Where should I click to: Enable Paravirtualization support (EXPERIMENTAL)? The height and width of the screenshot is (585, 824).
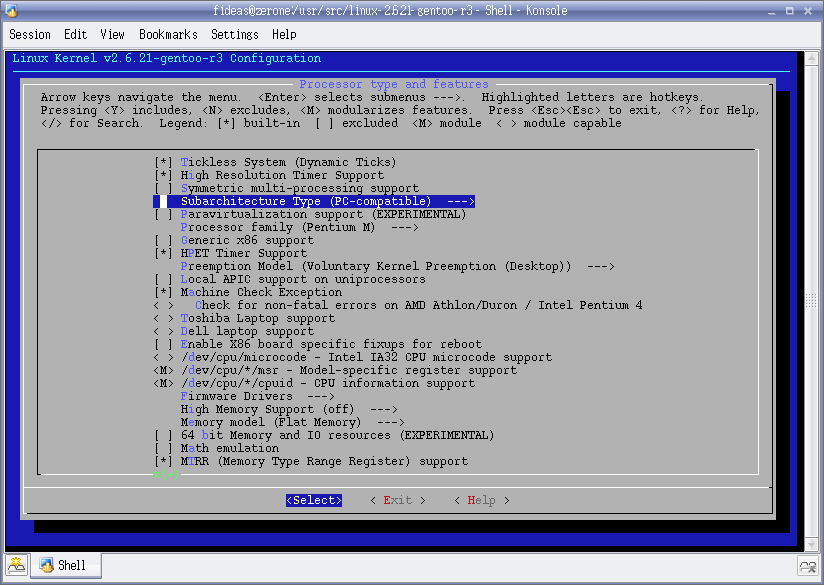(x=310, y=214)
